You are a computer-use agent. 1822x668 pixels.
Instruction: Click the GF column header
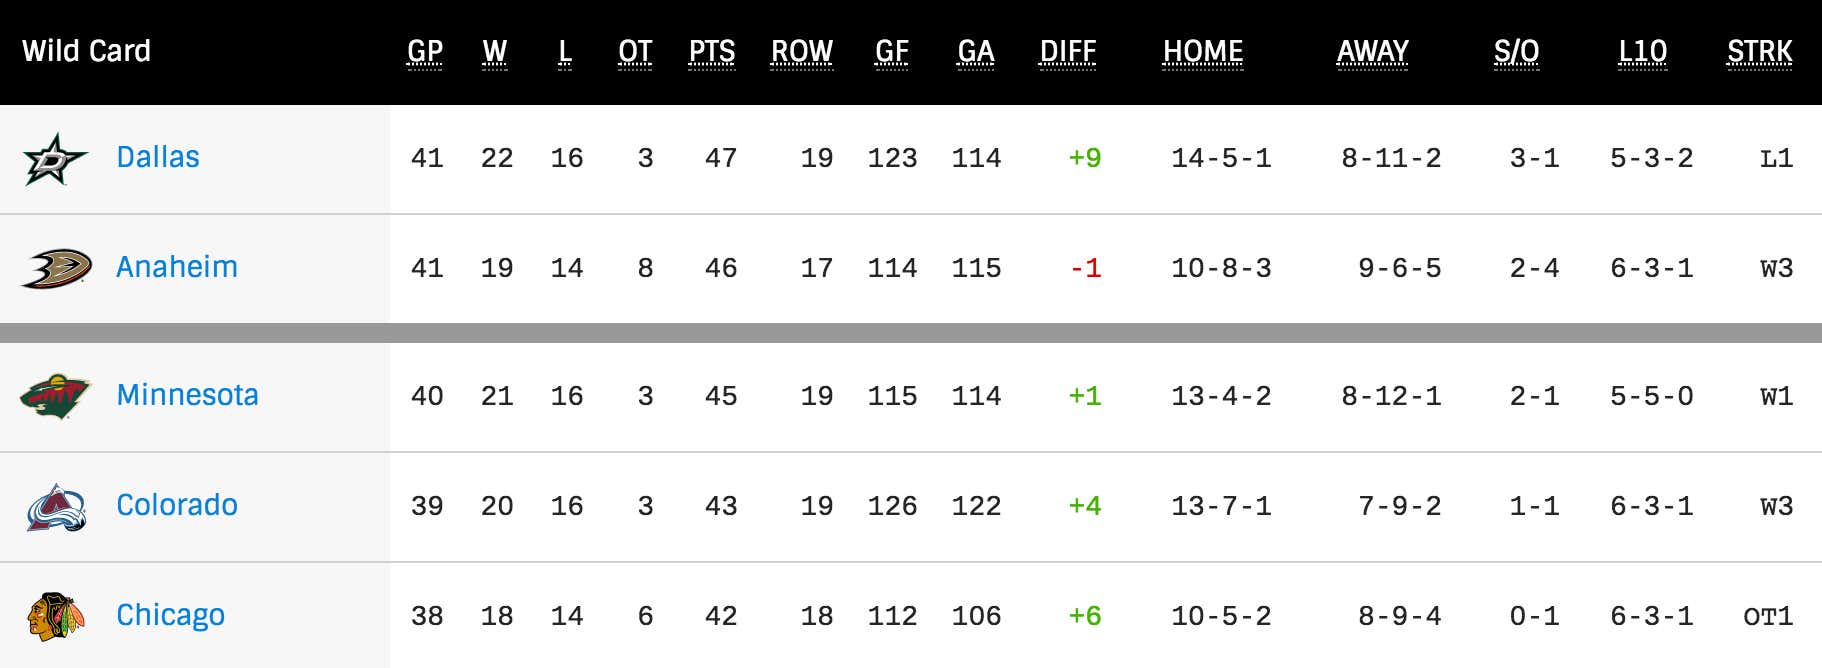[891, 51]
